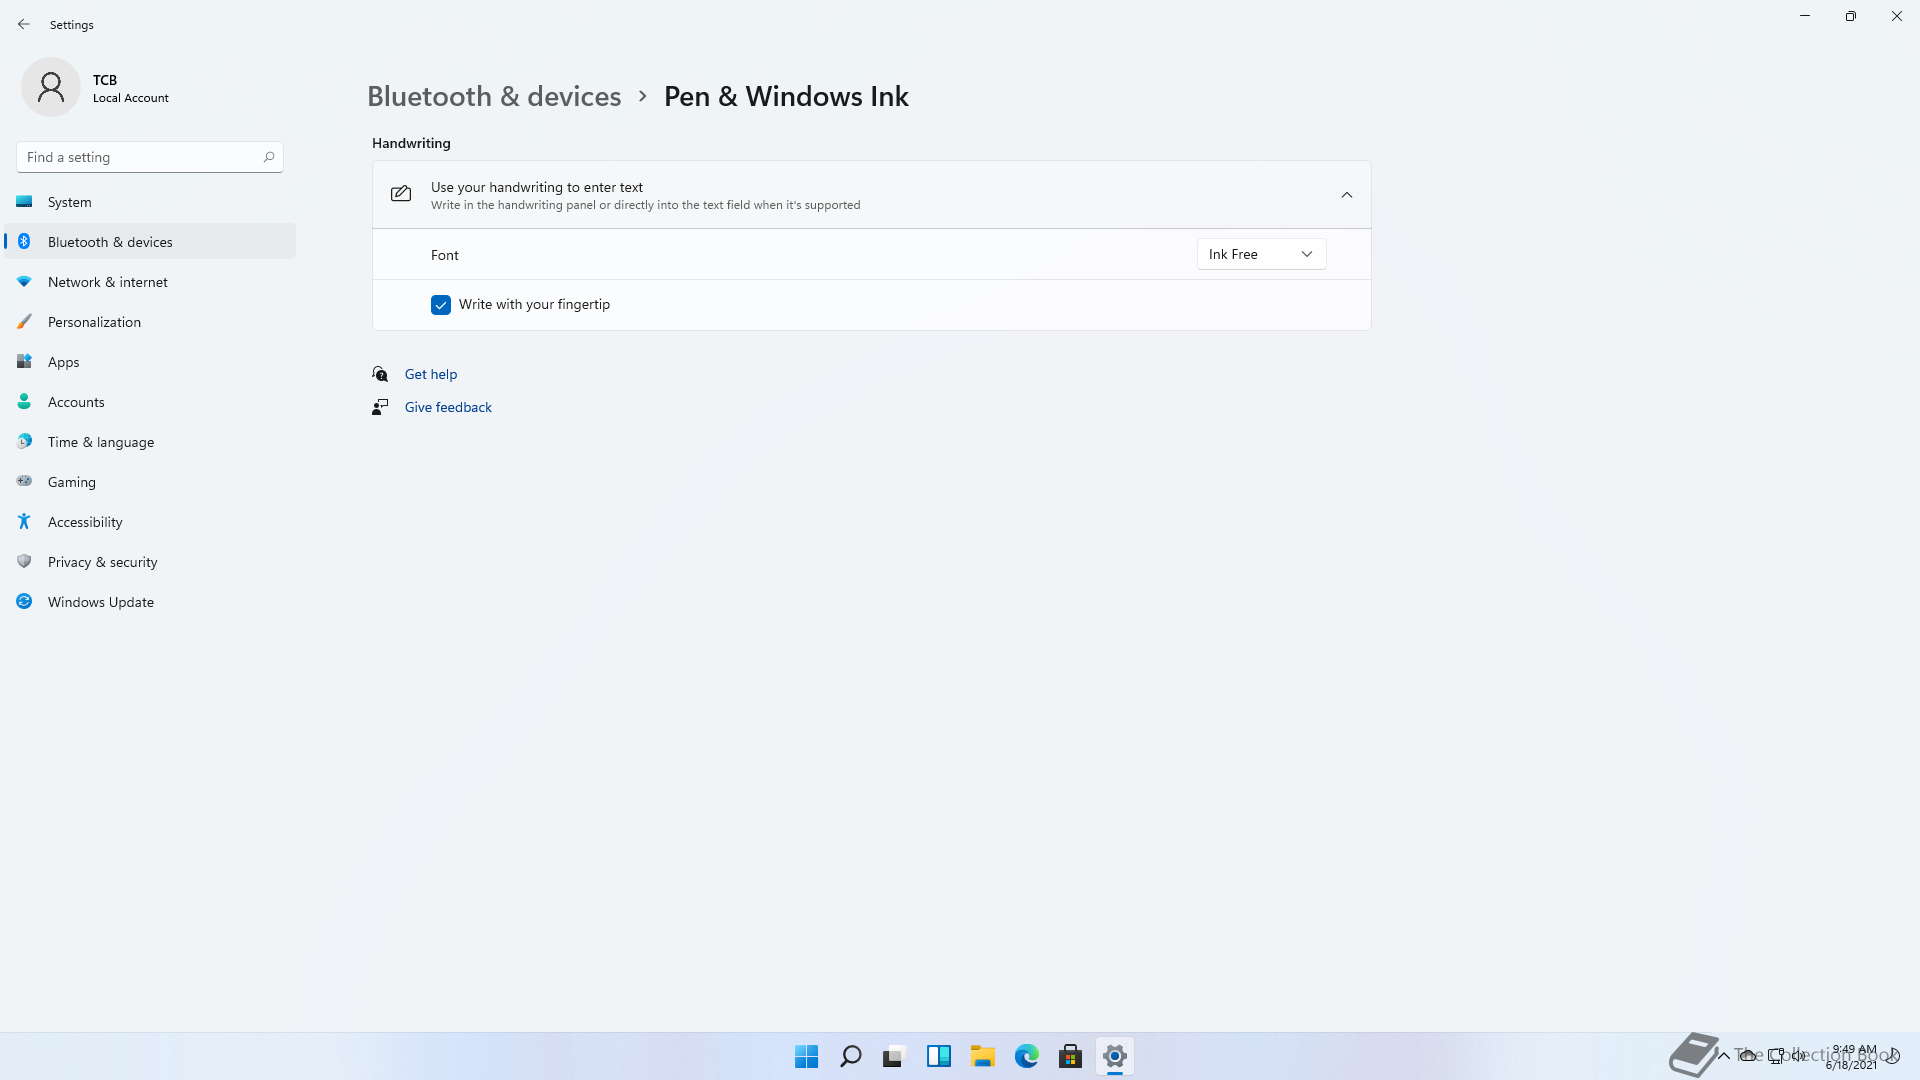Viewport: 1920px width, 1080px height.
Task: Click the System monitor icon in the sidebar
Action: coord(24,202)
